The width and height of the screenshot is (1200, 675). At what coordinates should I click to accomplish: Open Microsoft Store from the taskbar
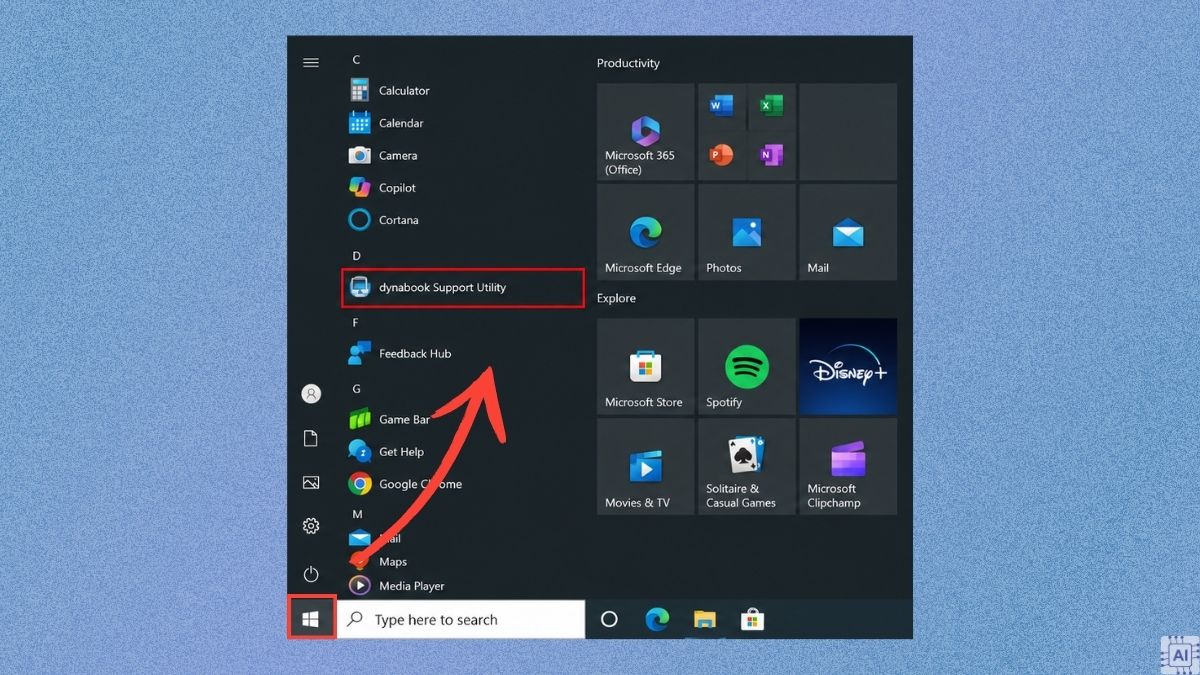(x=753, y=620)
